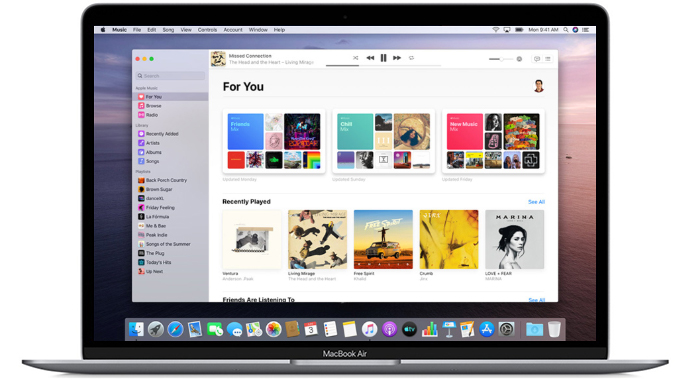
Task: Open the Controls menu in menu bar
Action: point(207,30)
